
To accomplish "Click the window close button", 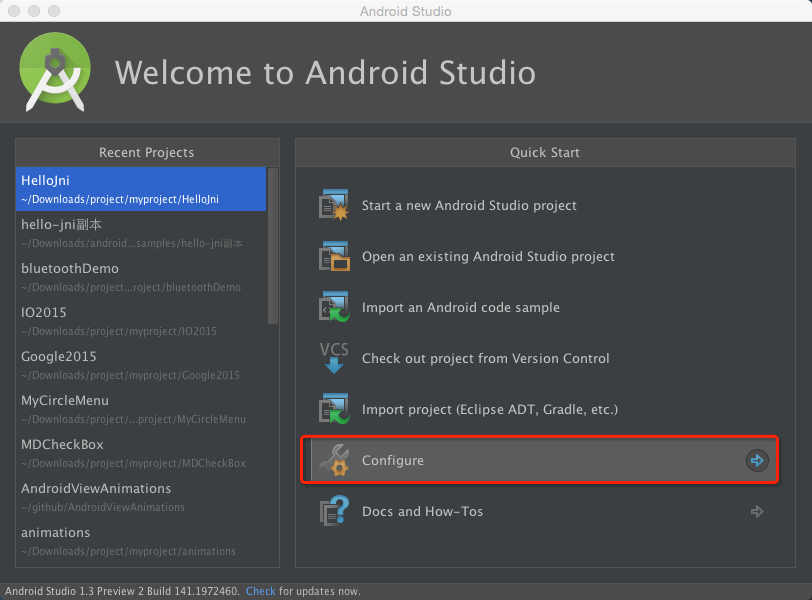I will 14,11.
